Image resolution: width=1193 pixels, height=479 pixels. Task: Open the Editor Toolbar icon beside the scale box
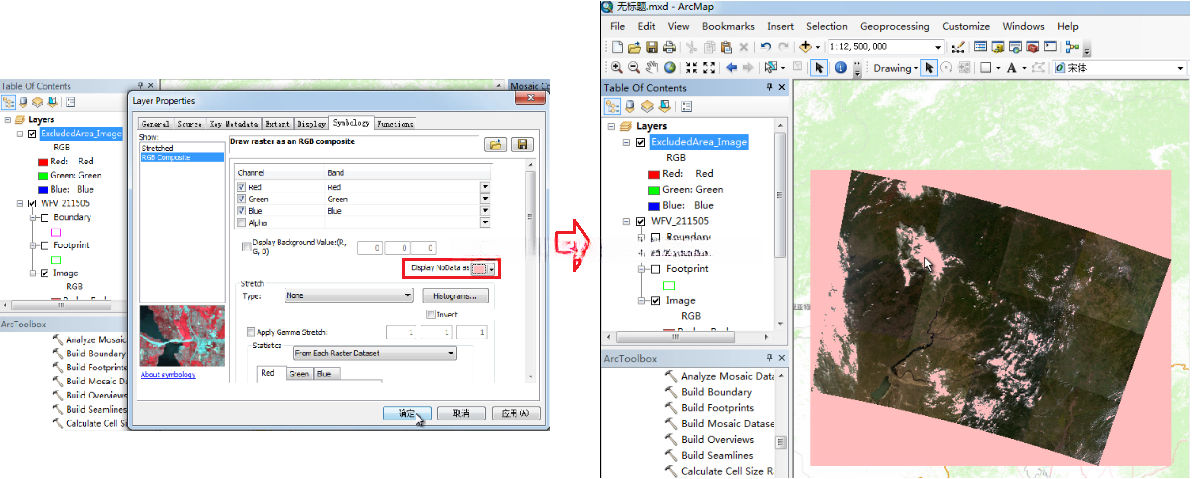coord(959,47)
